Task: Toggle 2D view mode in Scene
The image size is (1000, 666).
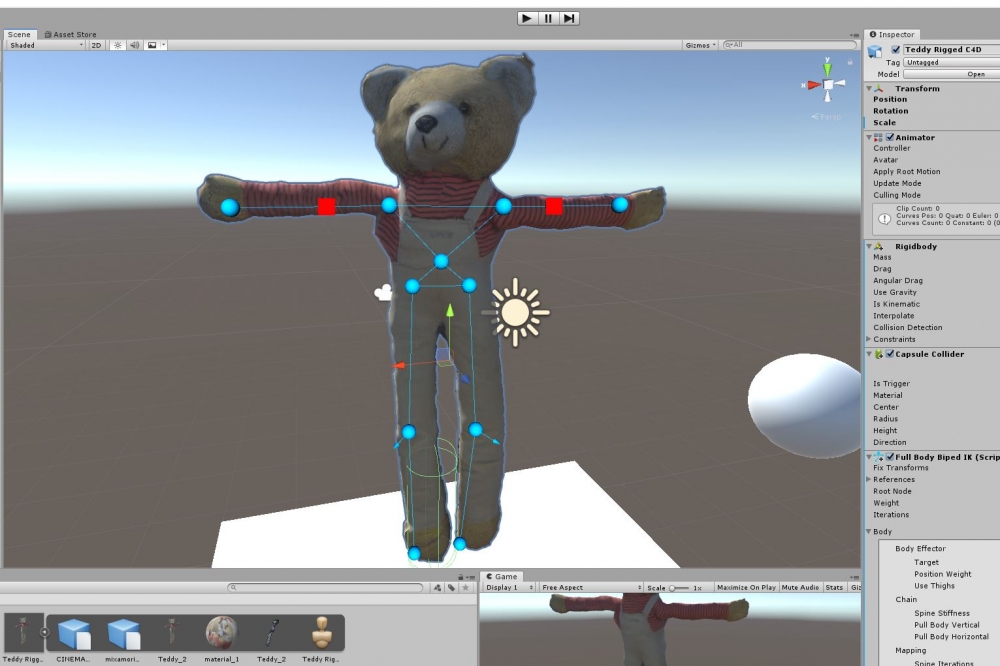Action: pyautogui.click(x=96, y=45)
